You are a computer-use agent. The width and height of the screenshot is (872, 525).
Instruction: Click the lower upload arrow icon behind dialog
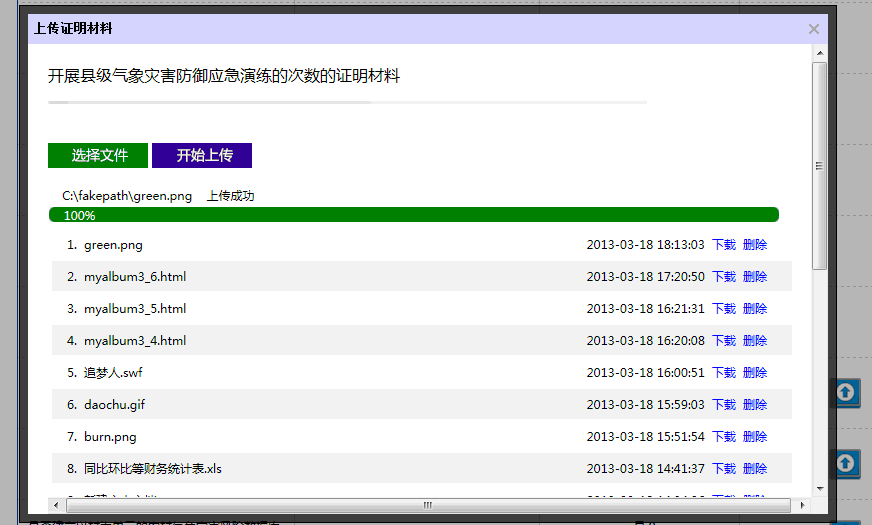click(846, 463)
